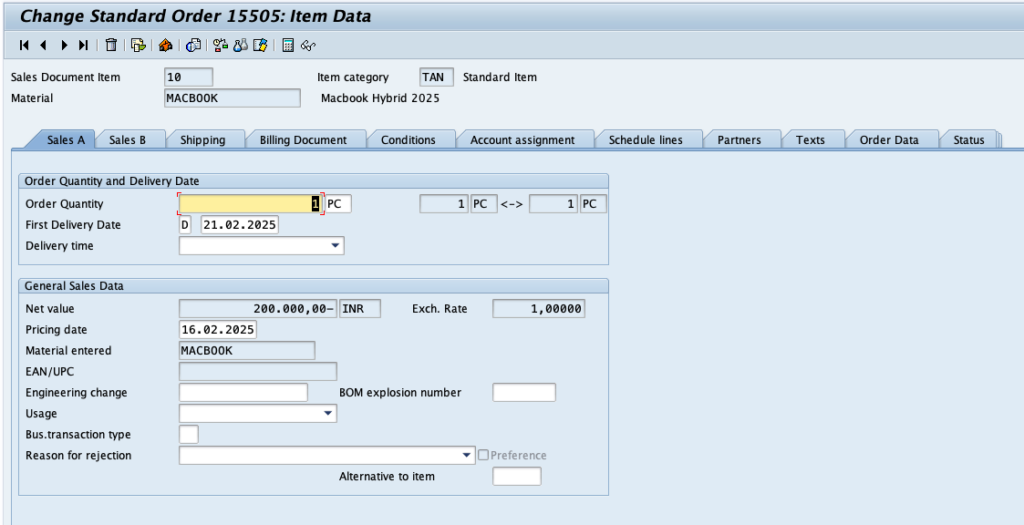Click the First Delivery Date field 21.02.2025
This screenshot has height=525, width=1024.
coord(240,225)
